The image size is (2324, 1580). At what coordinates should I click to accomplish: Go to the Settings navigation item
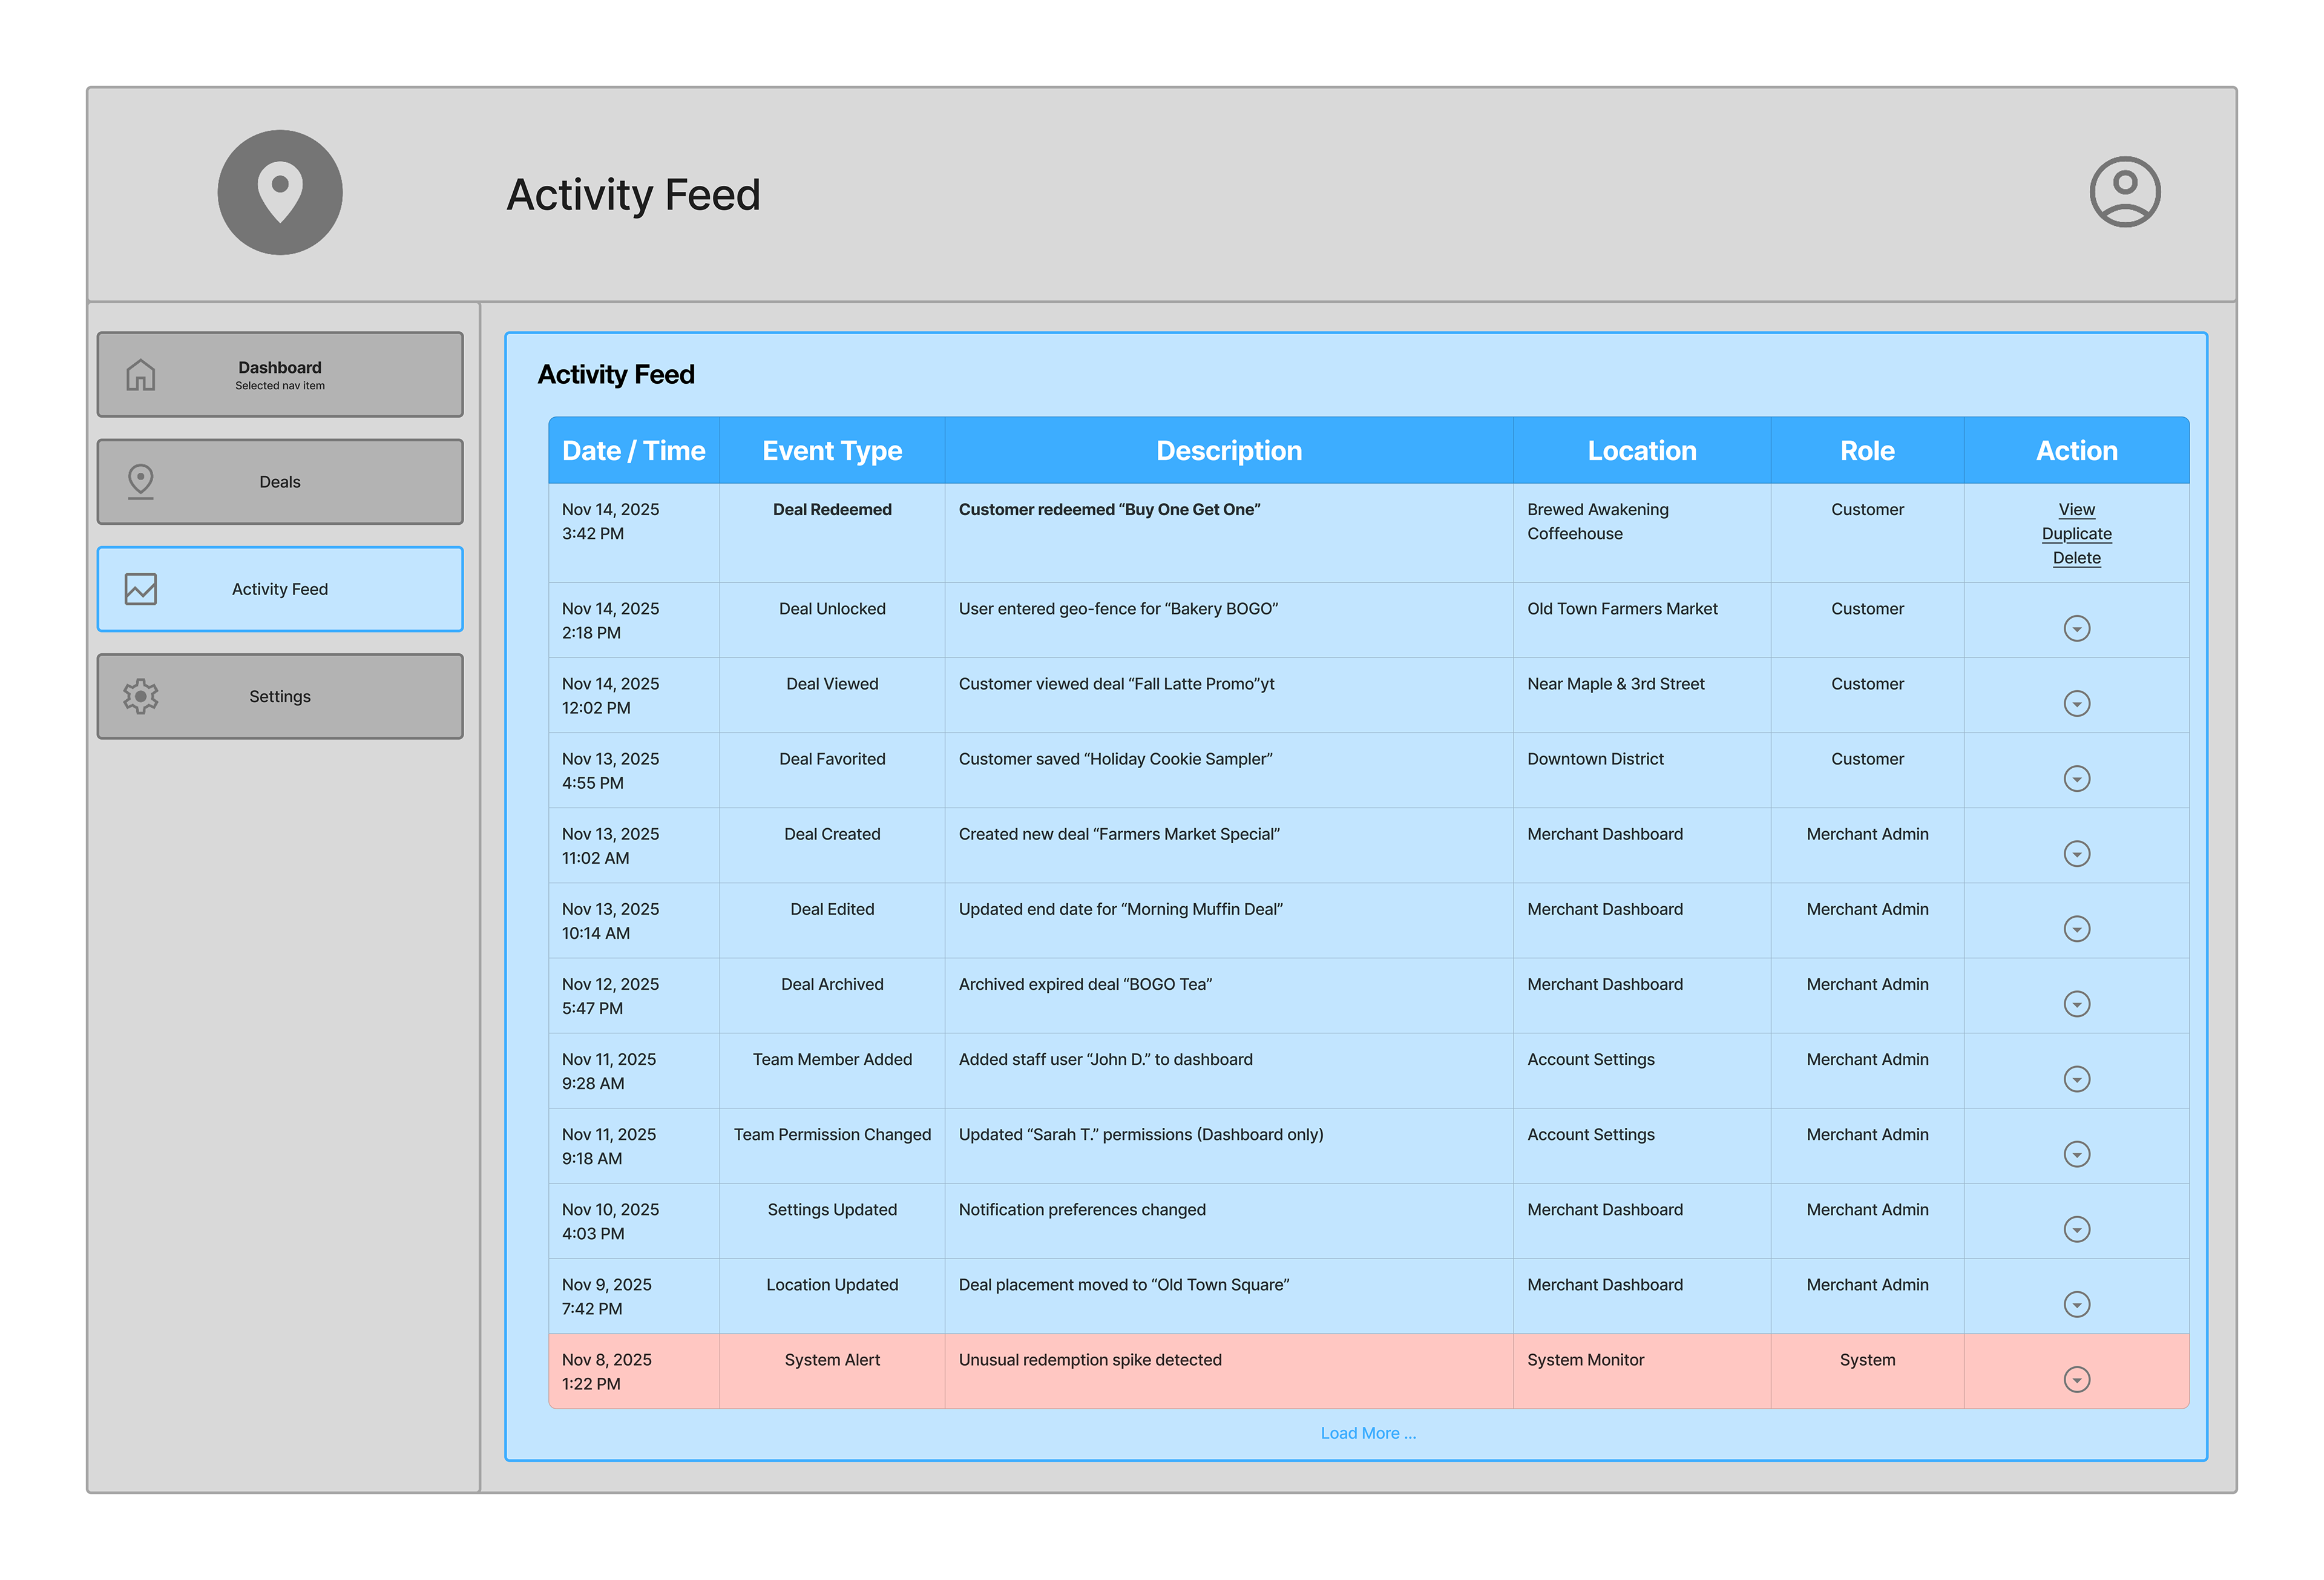280,697
